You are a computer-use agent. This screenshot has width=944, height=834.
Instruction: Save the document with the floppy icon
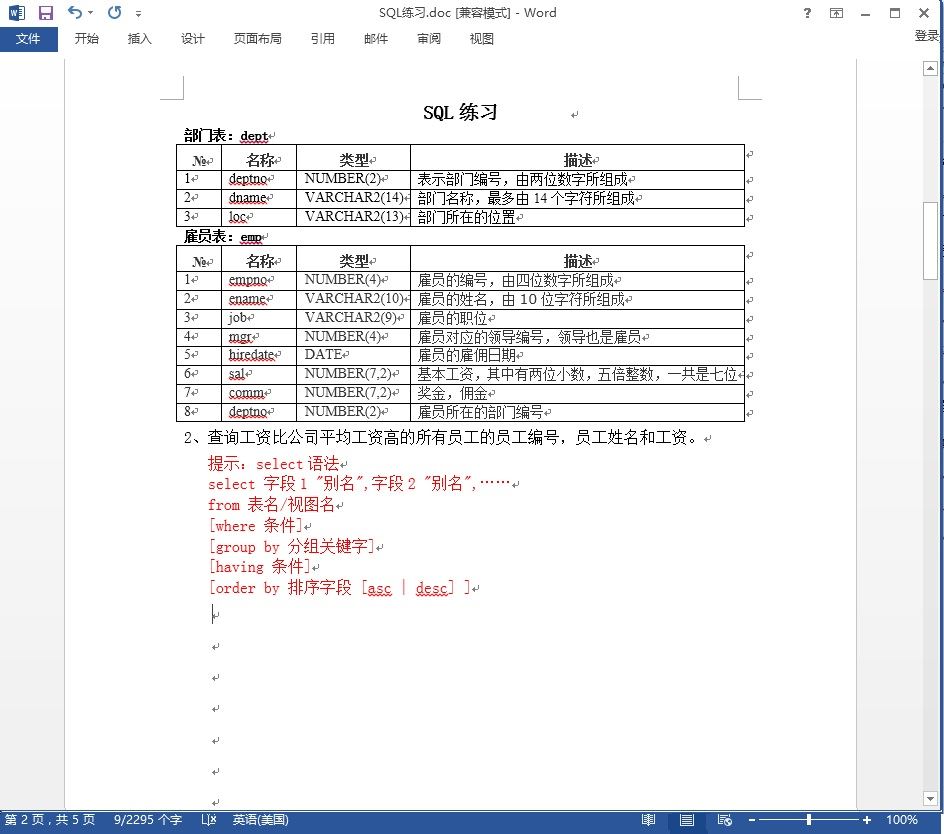[x=46, y=13]
